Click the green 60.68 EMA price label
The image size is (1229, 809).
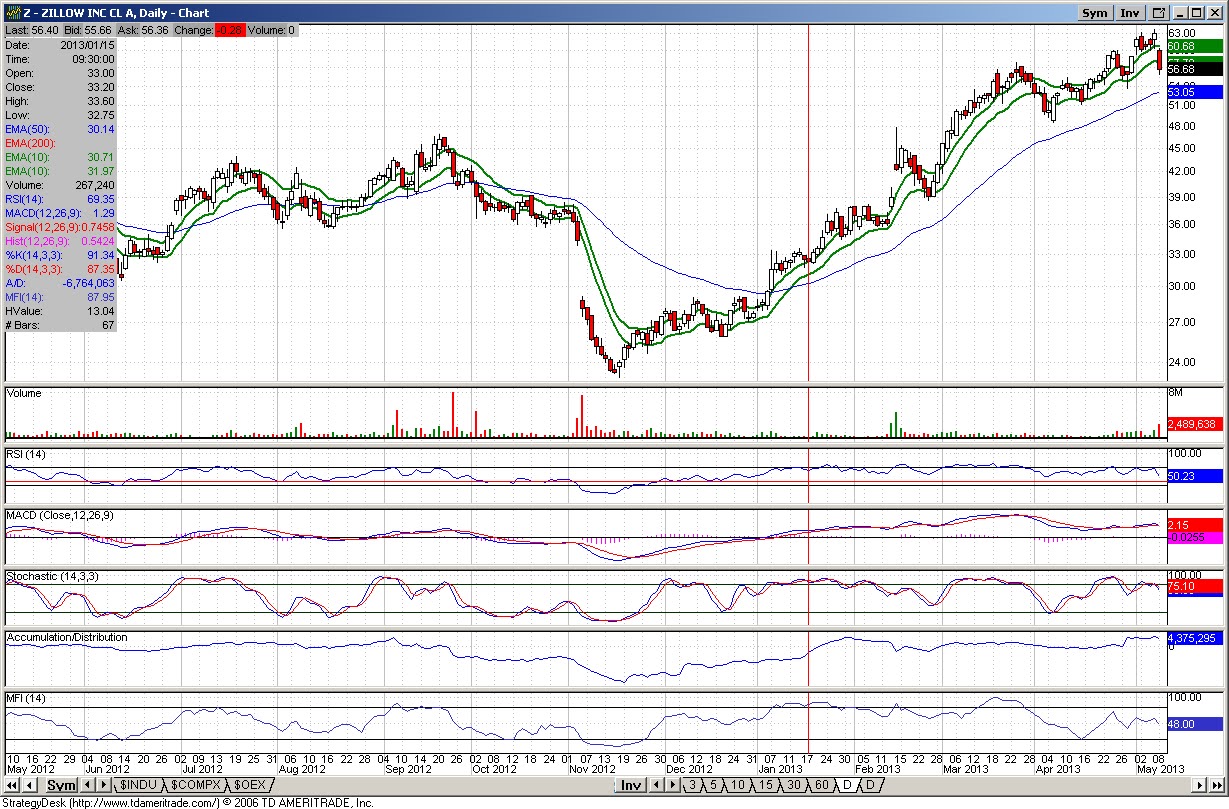point(1195,46)
